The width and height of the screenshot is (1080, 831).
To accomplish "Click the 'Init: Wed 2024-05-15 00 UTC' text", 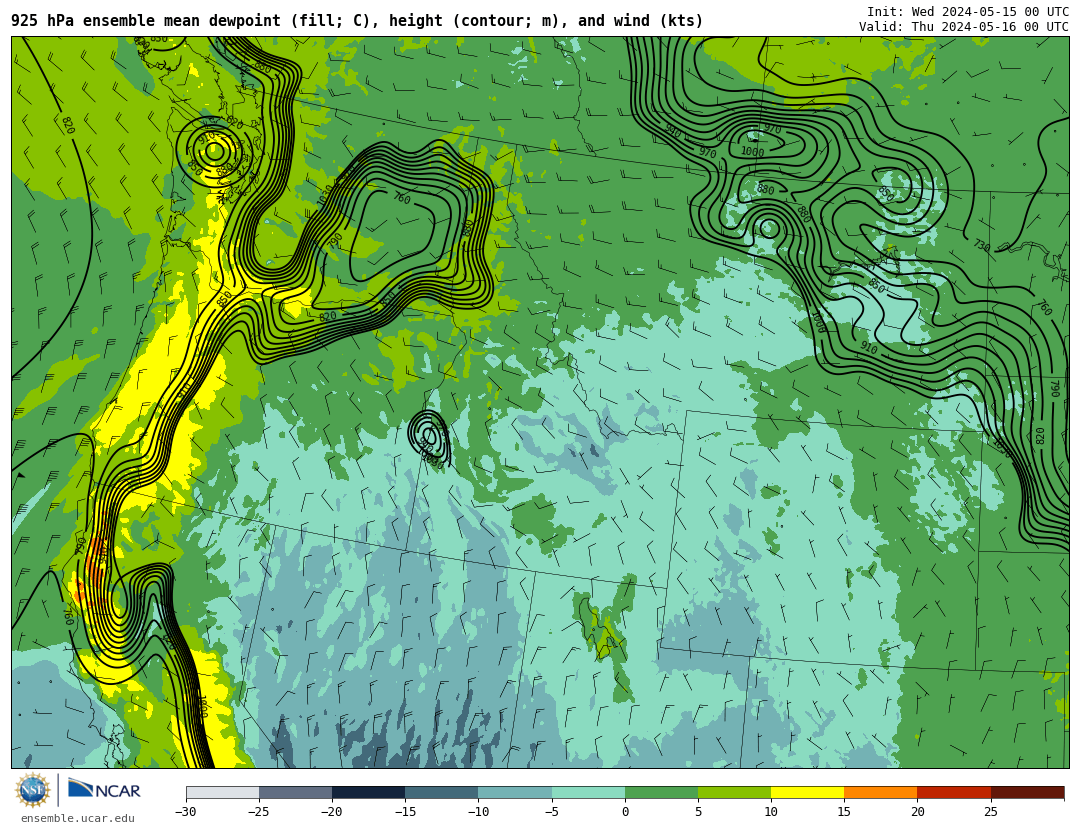I will 968,12.
